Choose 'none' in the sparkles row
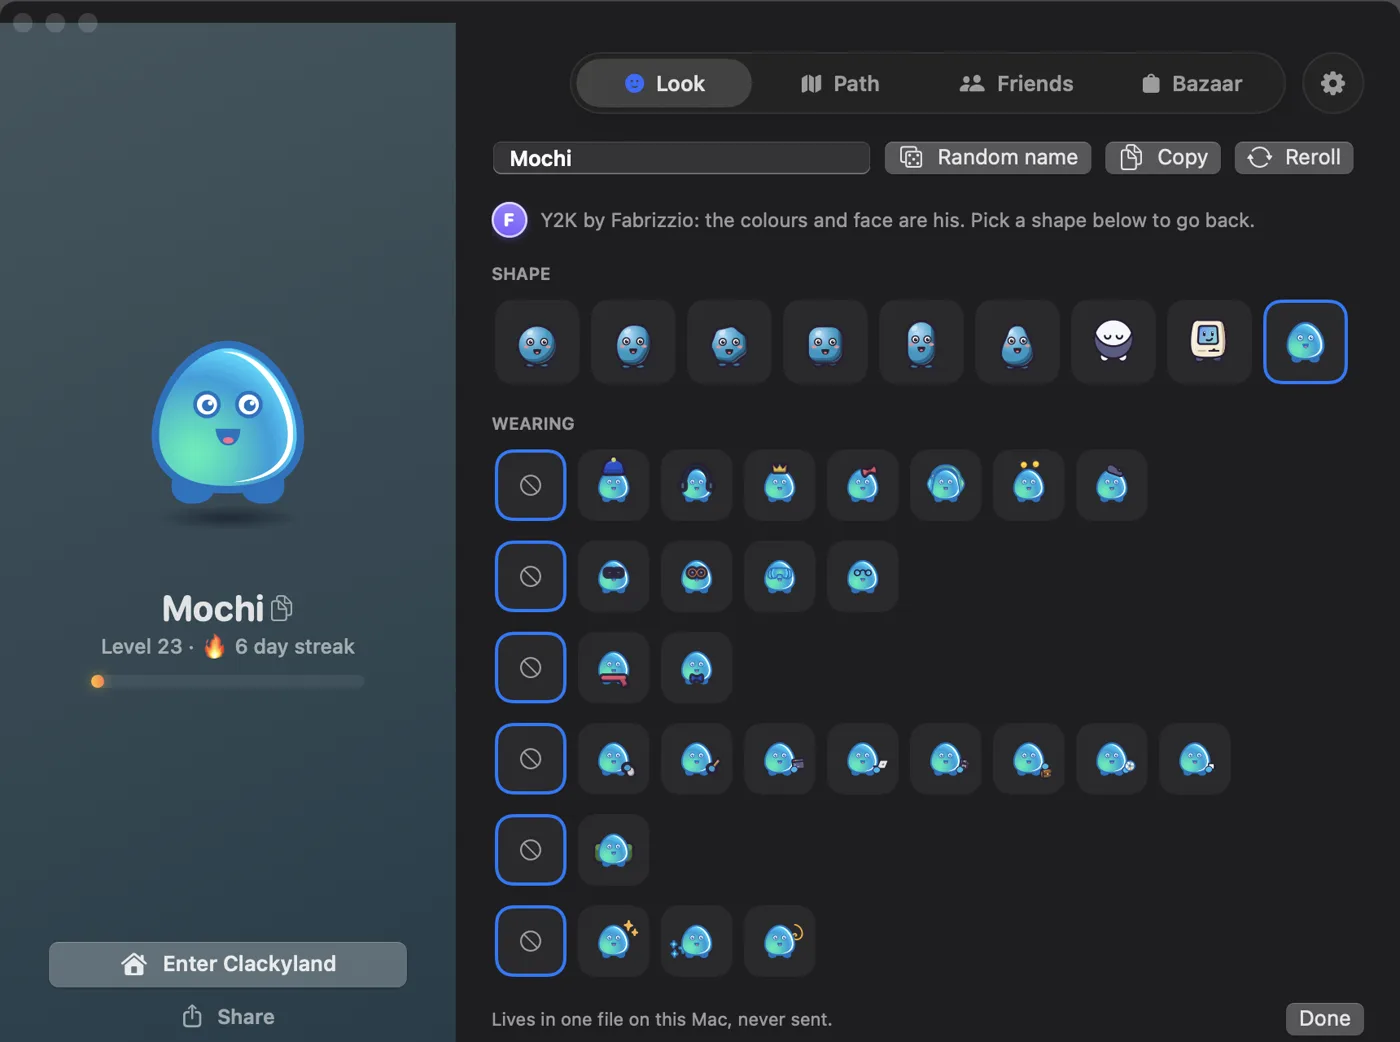 click(531, 941)
